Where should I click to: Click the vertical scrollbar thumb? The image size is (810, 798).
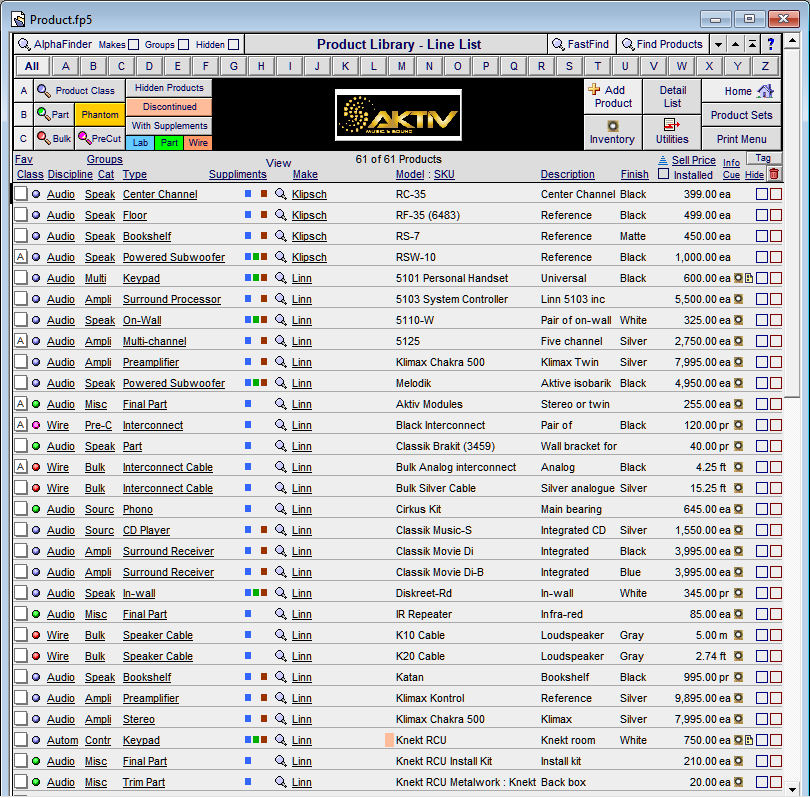792,222
